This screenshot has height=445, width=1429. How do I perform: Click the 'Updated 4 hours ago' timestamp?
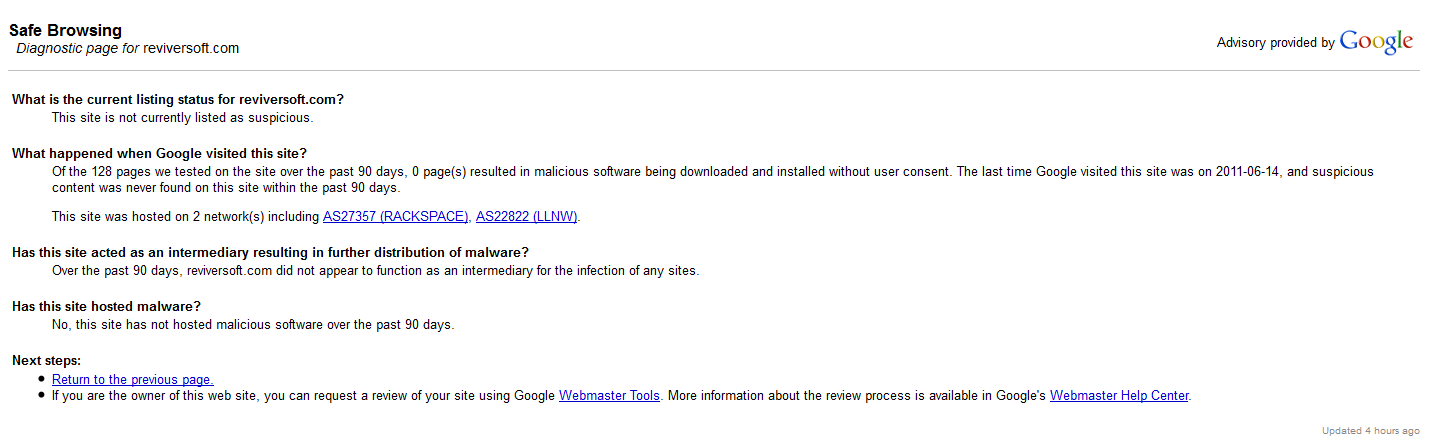(1370, 431)
